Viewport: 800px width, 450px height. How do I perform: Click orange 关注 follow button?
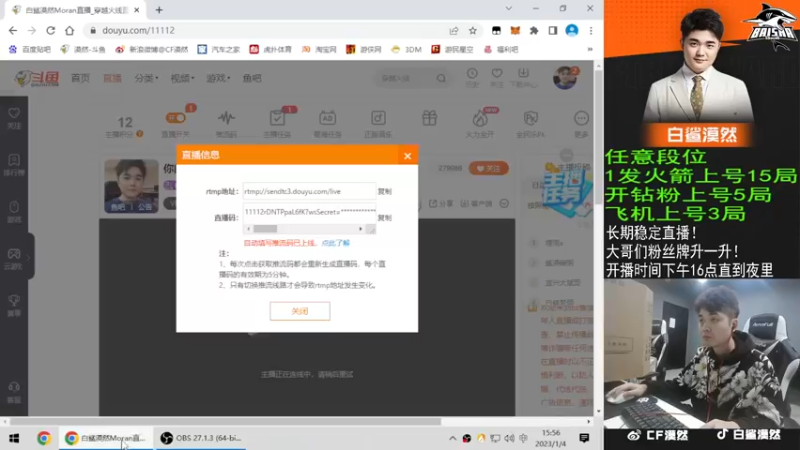488,168
